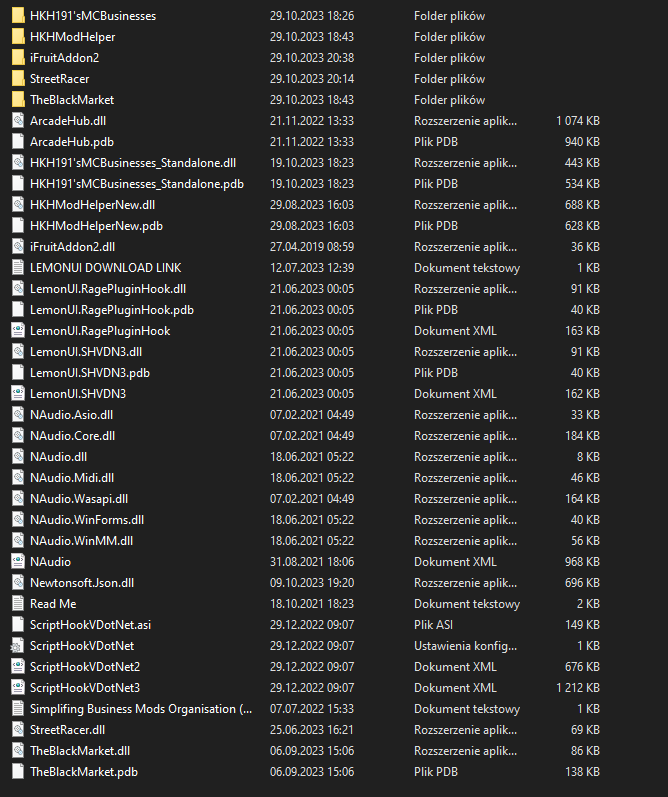The width and height of the screenshot is (668, 797).
Task: Click the HKHModHelper folder icon
Action: (x=18, y=37)
